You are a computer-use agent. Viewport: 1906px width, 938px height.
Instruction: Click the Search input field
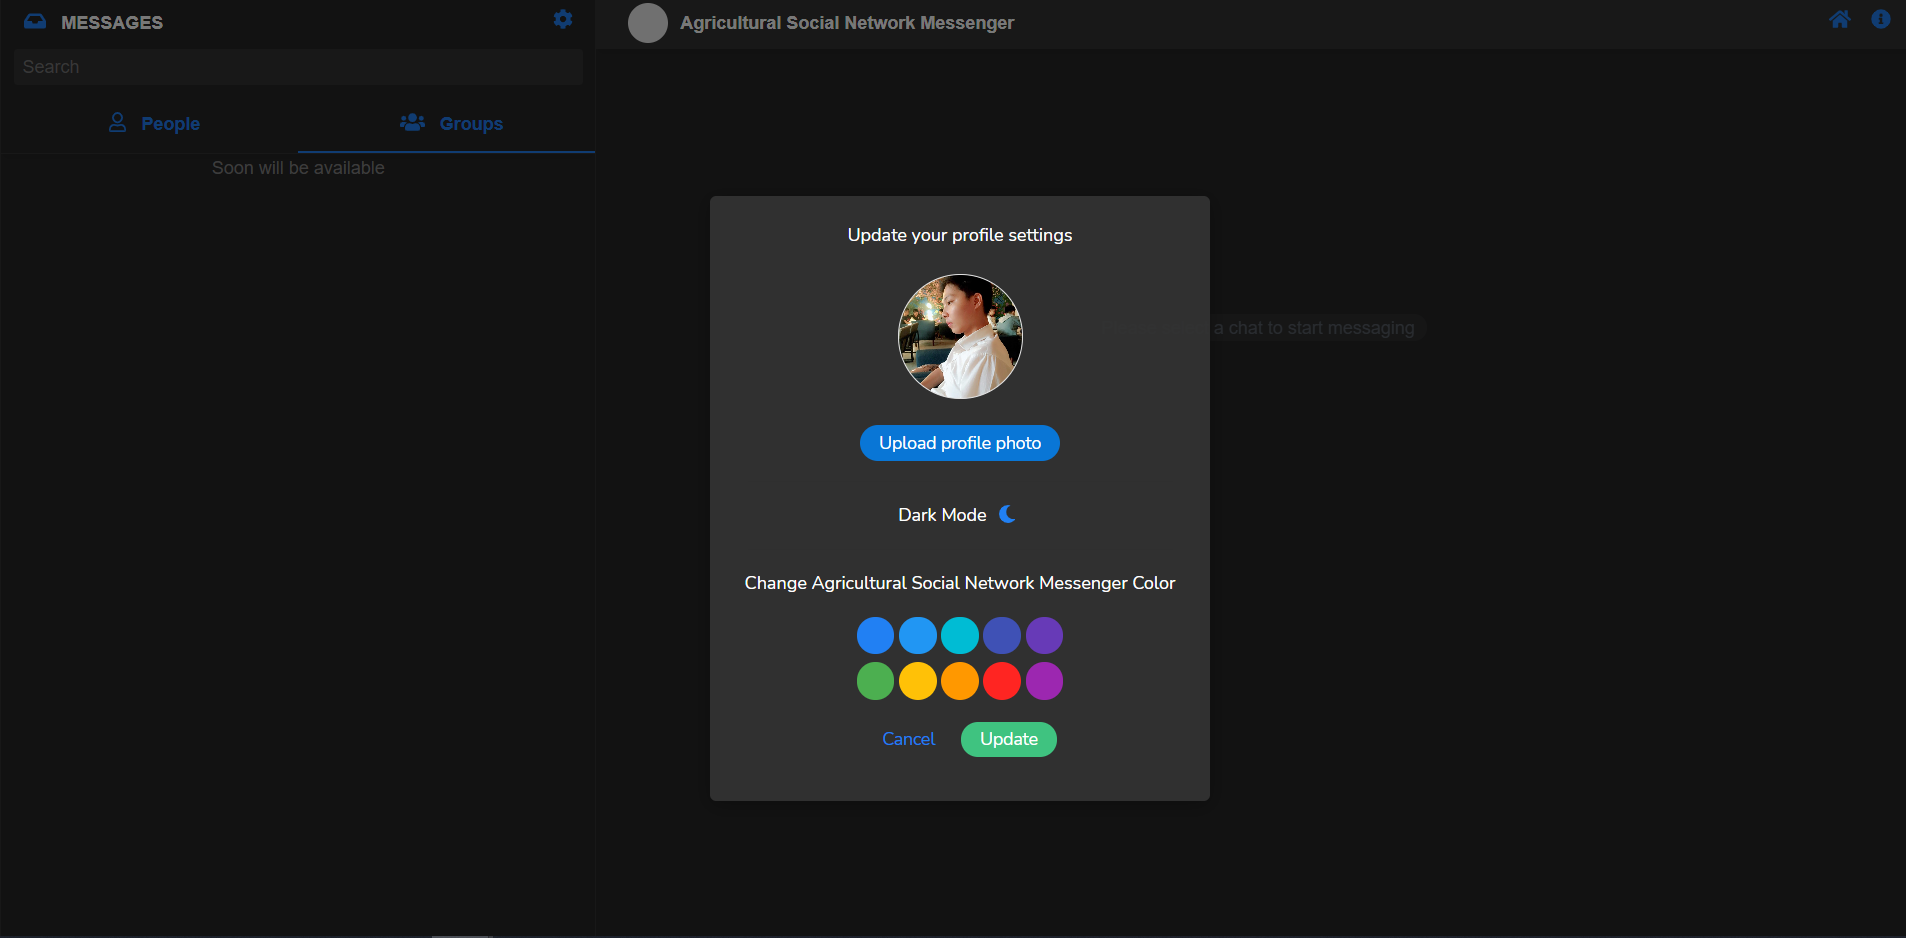(297, 66)
